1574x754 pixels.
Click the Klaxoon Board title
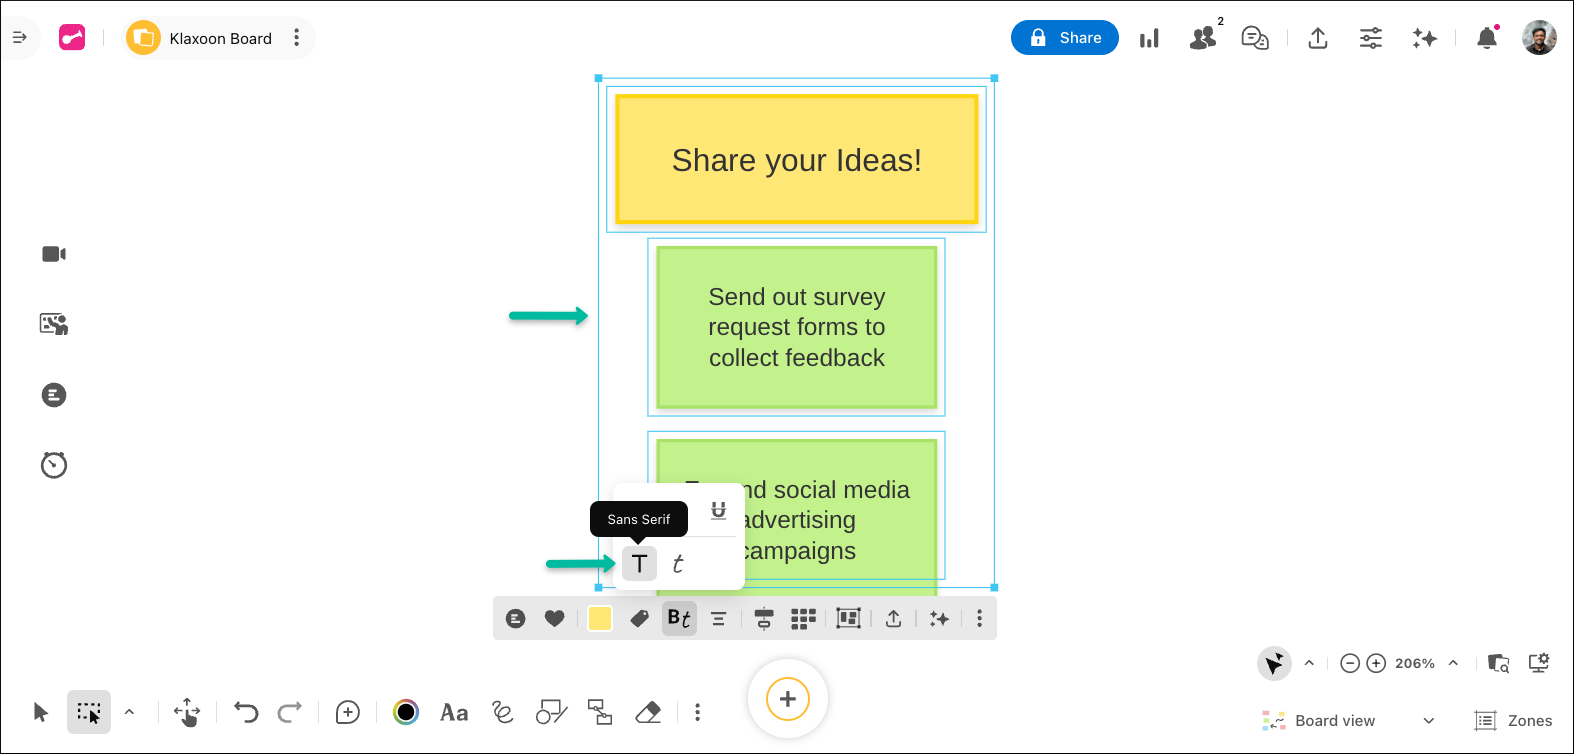pyautogui.click(x=220, y=38)
